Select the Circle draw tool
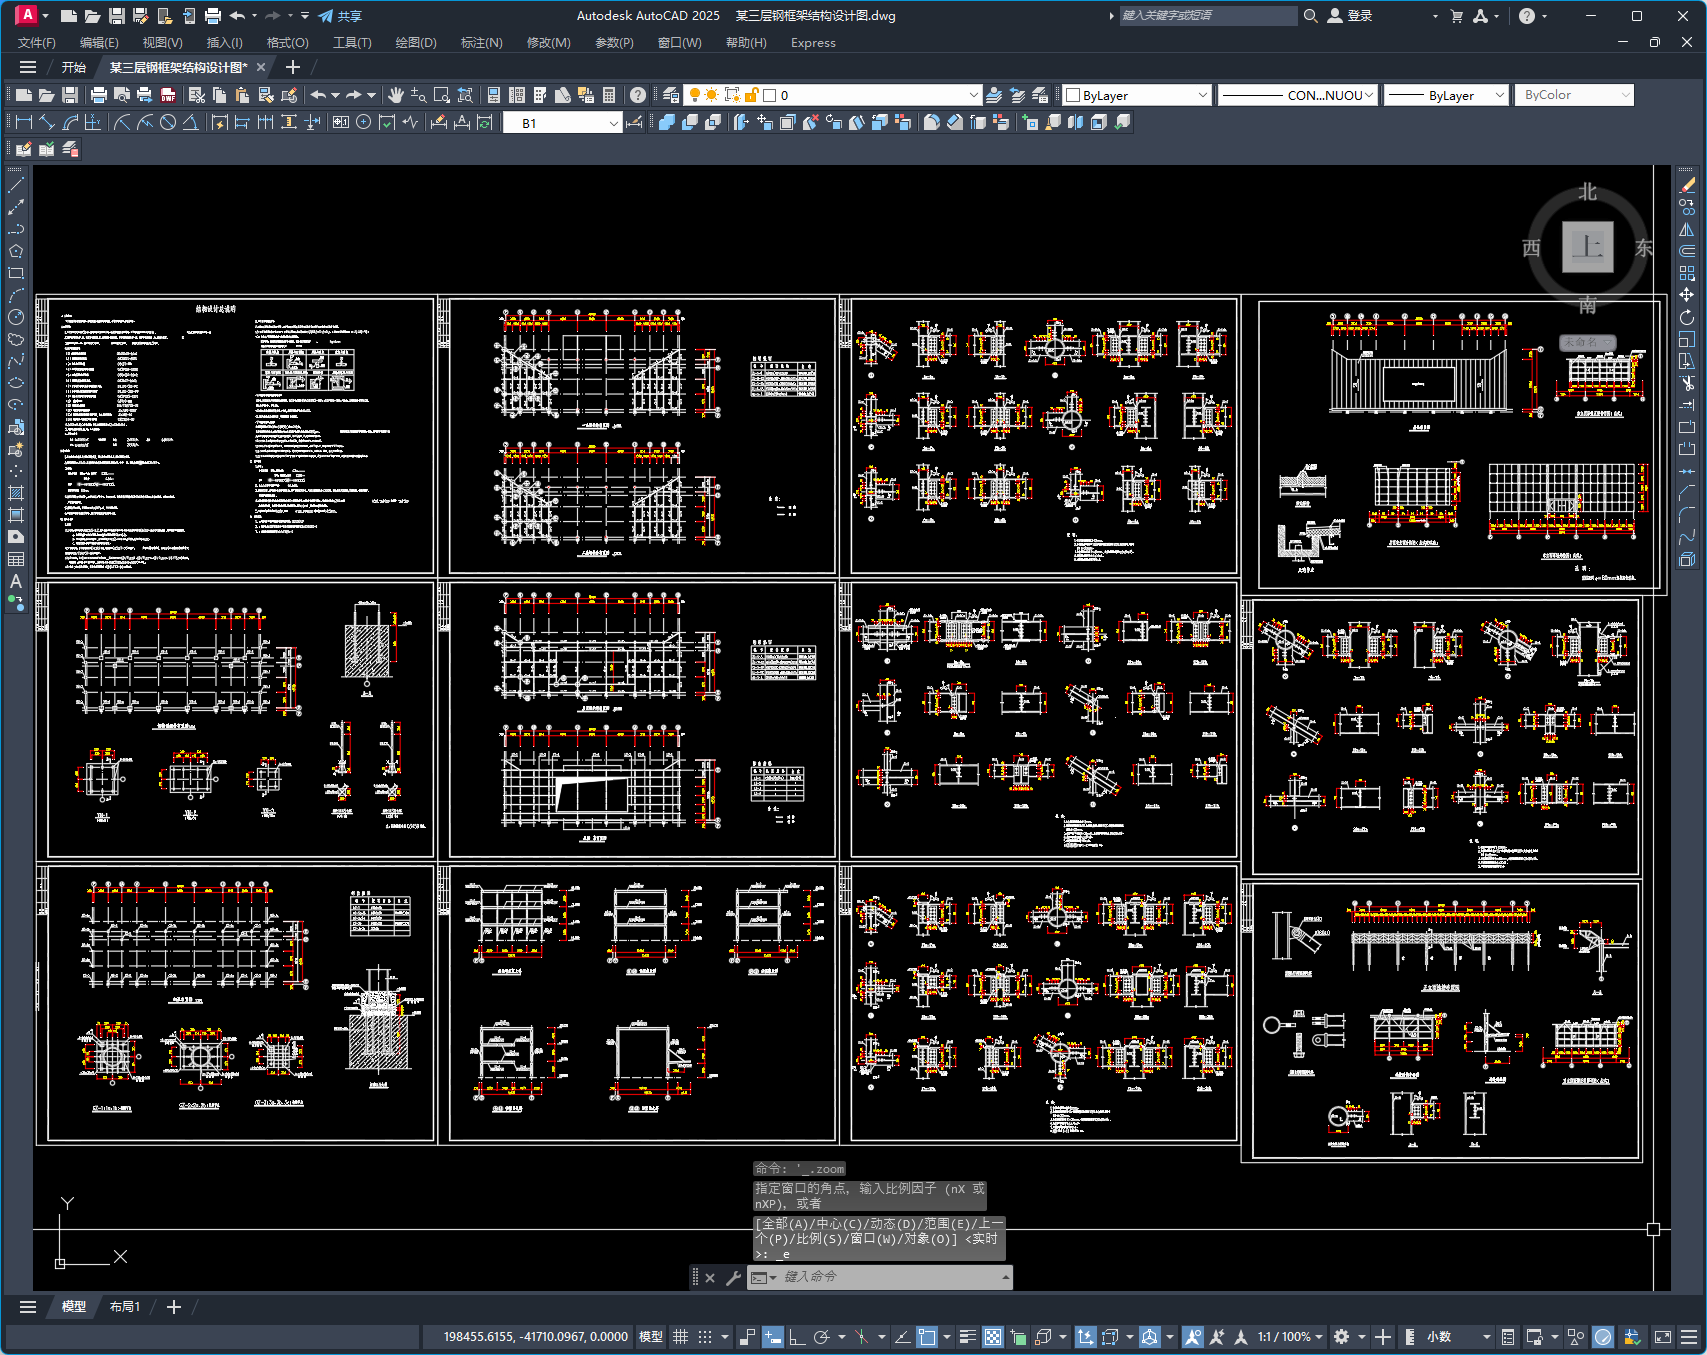This screenshot has height=1355, width=1707. (16, 317)
